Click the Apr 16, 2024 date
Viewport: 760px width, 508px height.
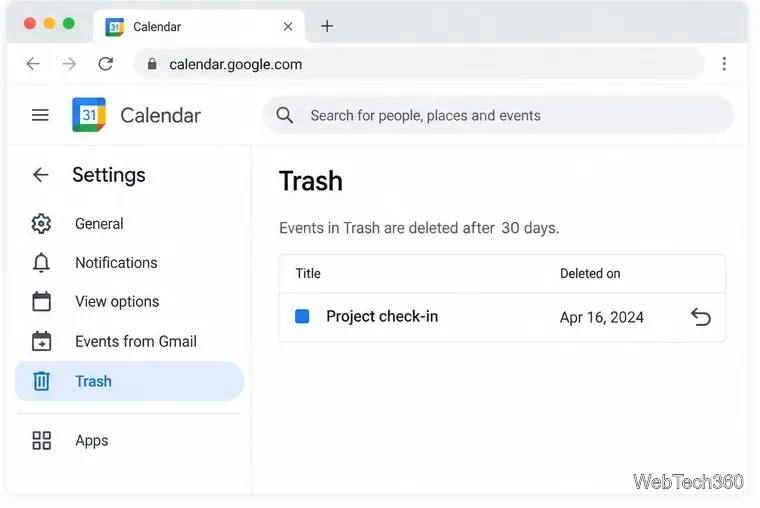coord(602,317)
